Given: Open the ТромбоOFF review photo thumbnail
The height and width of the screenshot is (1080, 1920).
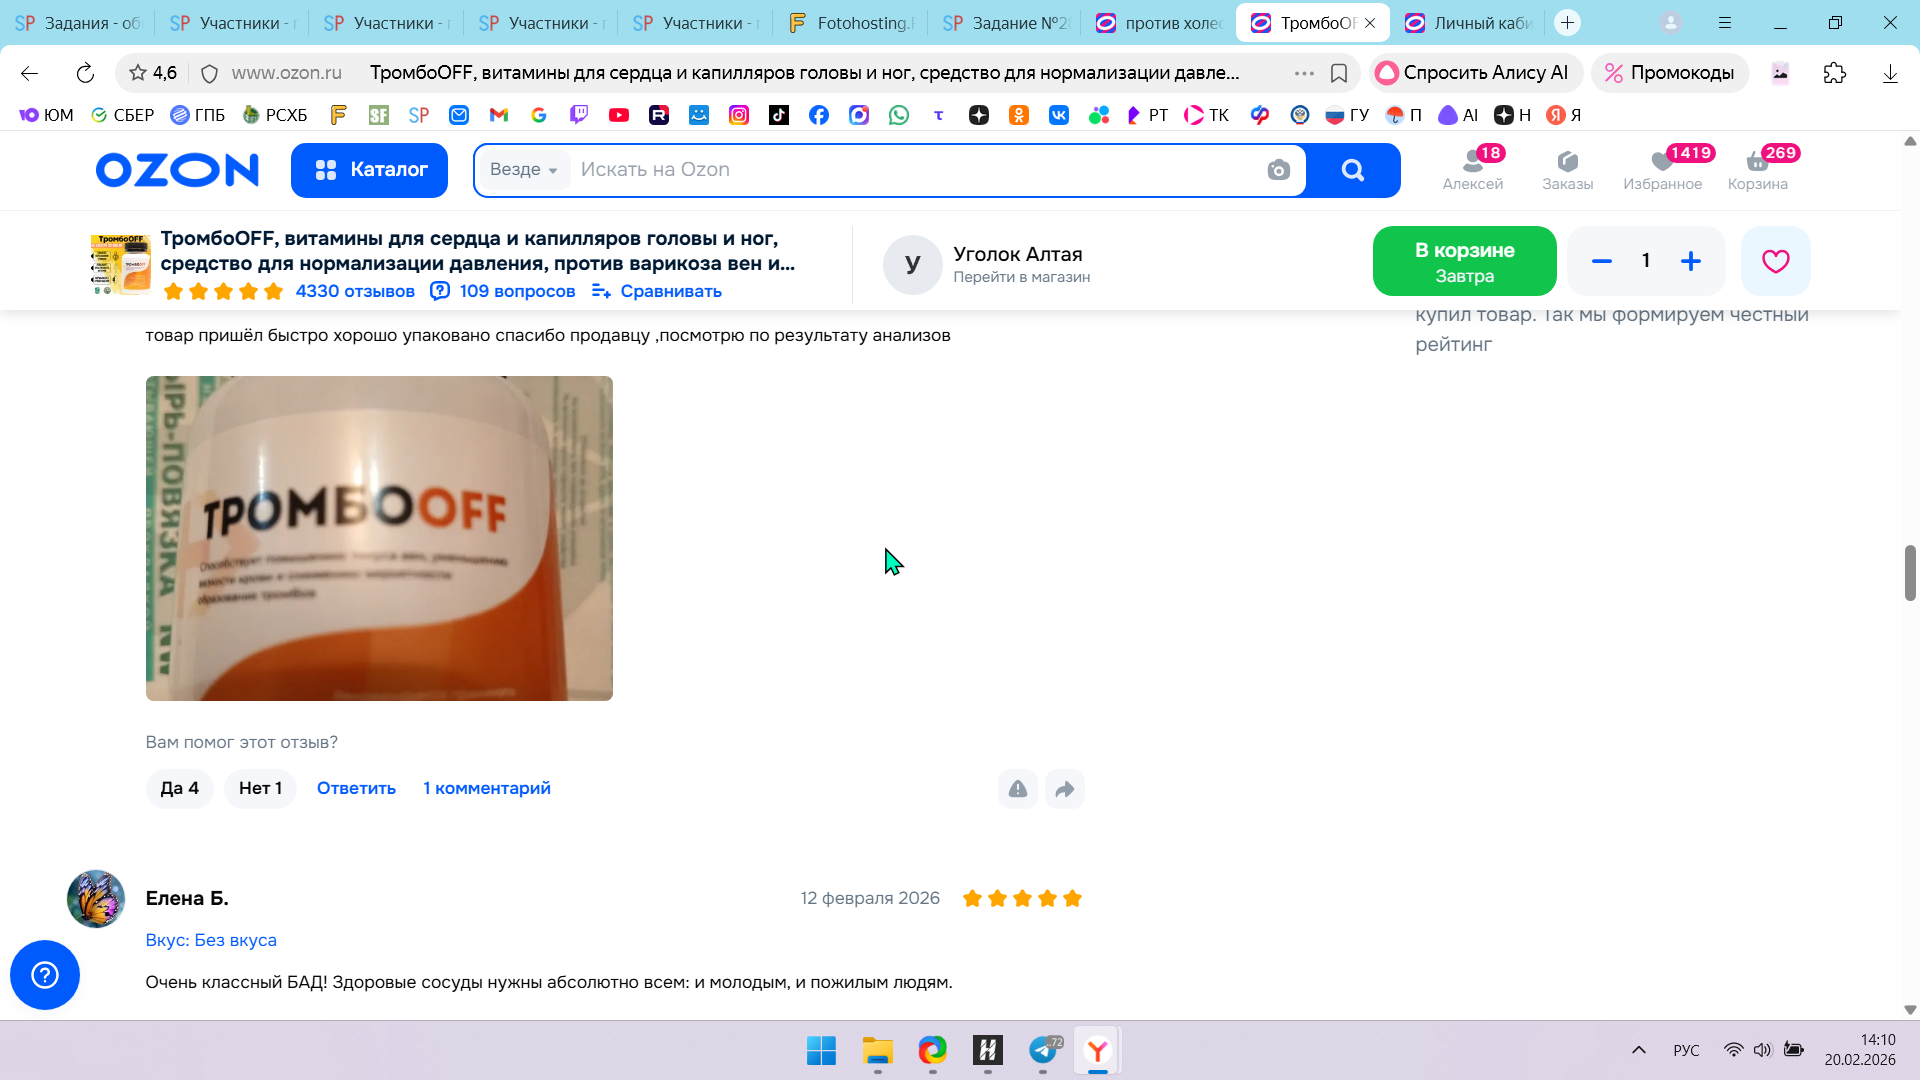Looking at the screenshot, I should 379,538.
